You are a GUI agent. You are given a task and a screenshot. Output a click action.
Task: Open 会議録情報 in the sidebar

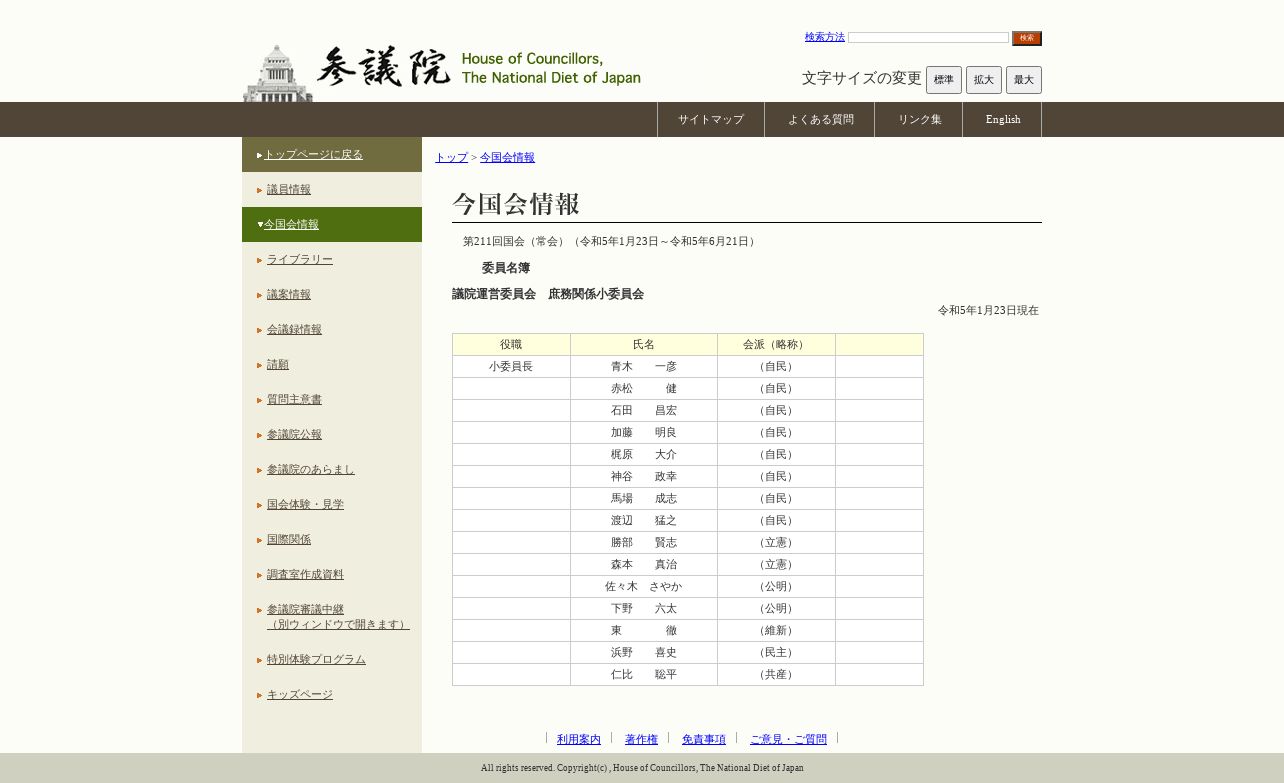294,329
